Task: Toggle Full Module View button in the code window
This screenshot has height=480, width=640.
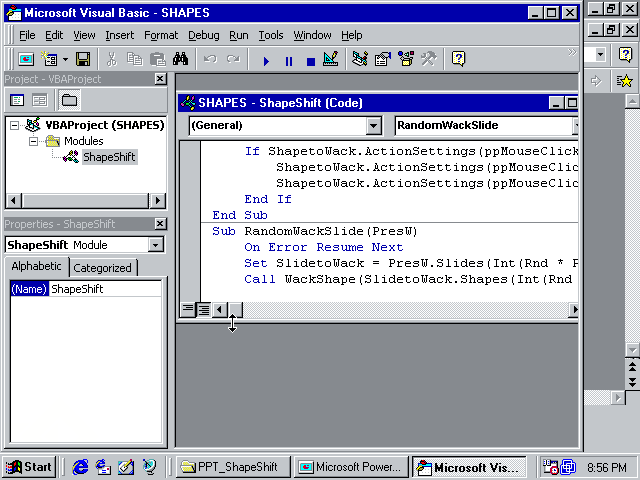Action: pyautogui.click(x=203, y=309)
